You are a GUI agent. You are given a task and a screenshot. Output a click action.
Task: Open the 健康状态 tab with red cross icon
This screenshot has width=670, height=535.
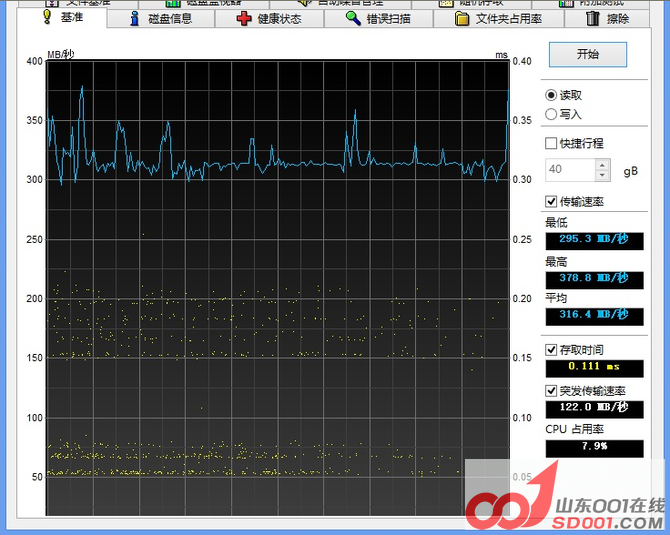tap(269, 19)
